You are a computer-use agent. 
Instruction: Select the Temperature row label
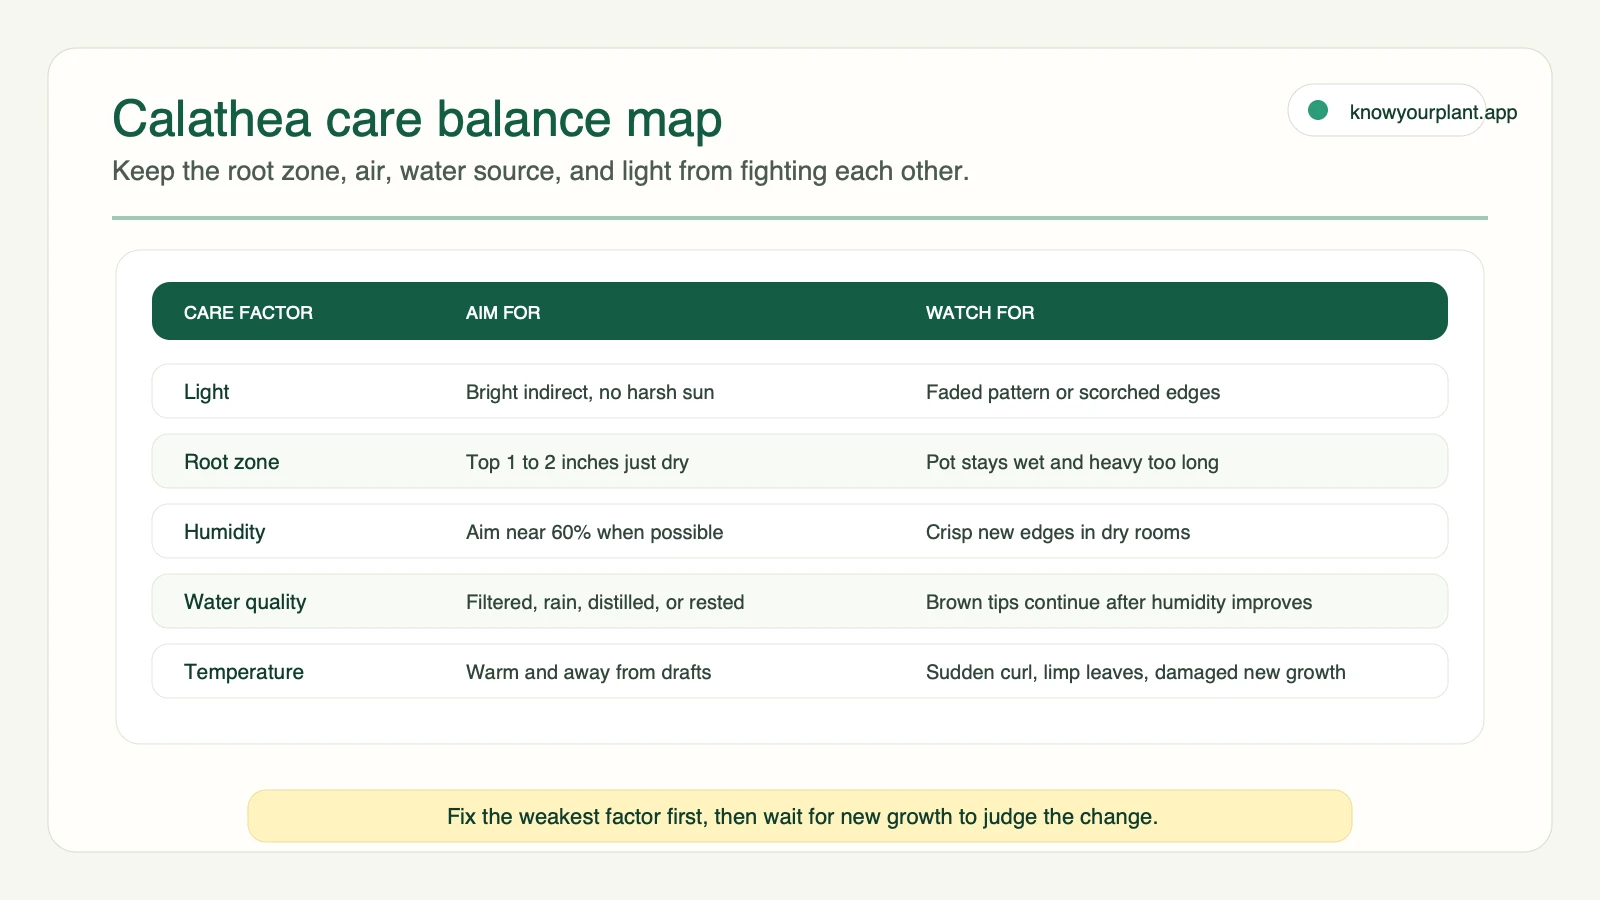click(x=244, y=672)
